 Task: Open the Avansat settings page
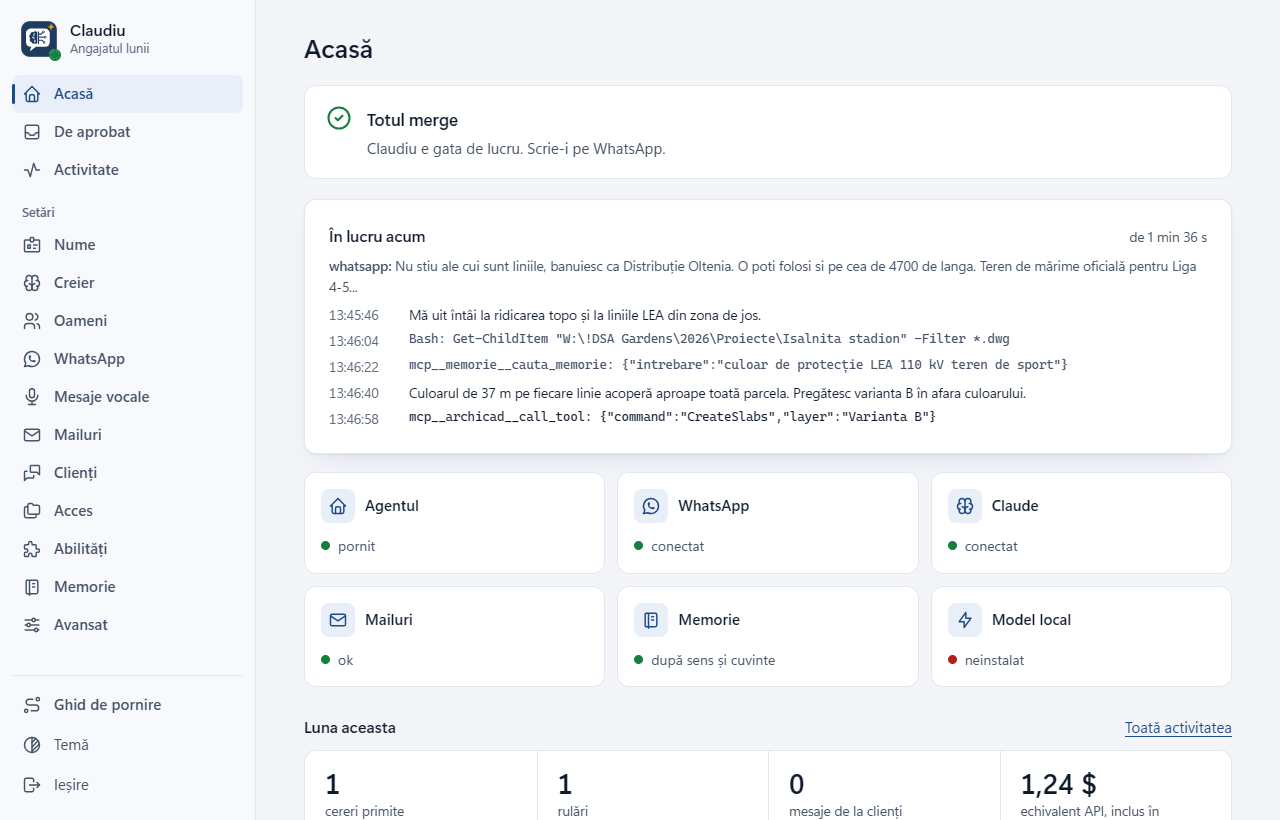tap(127, 625)
